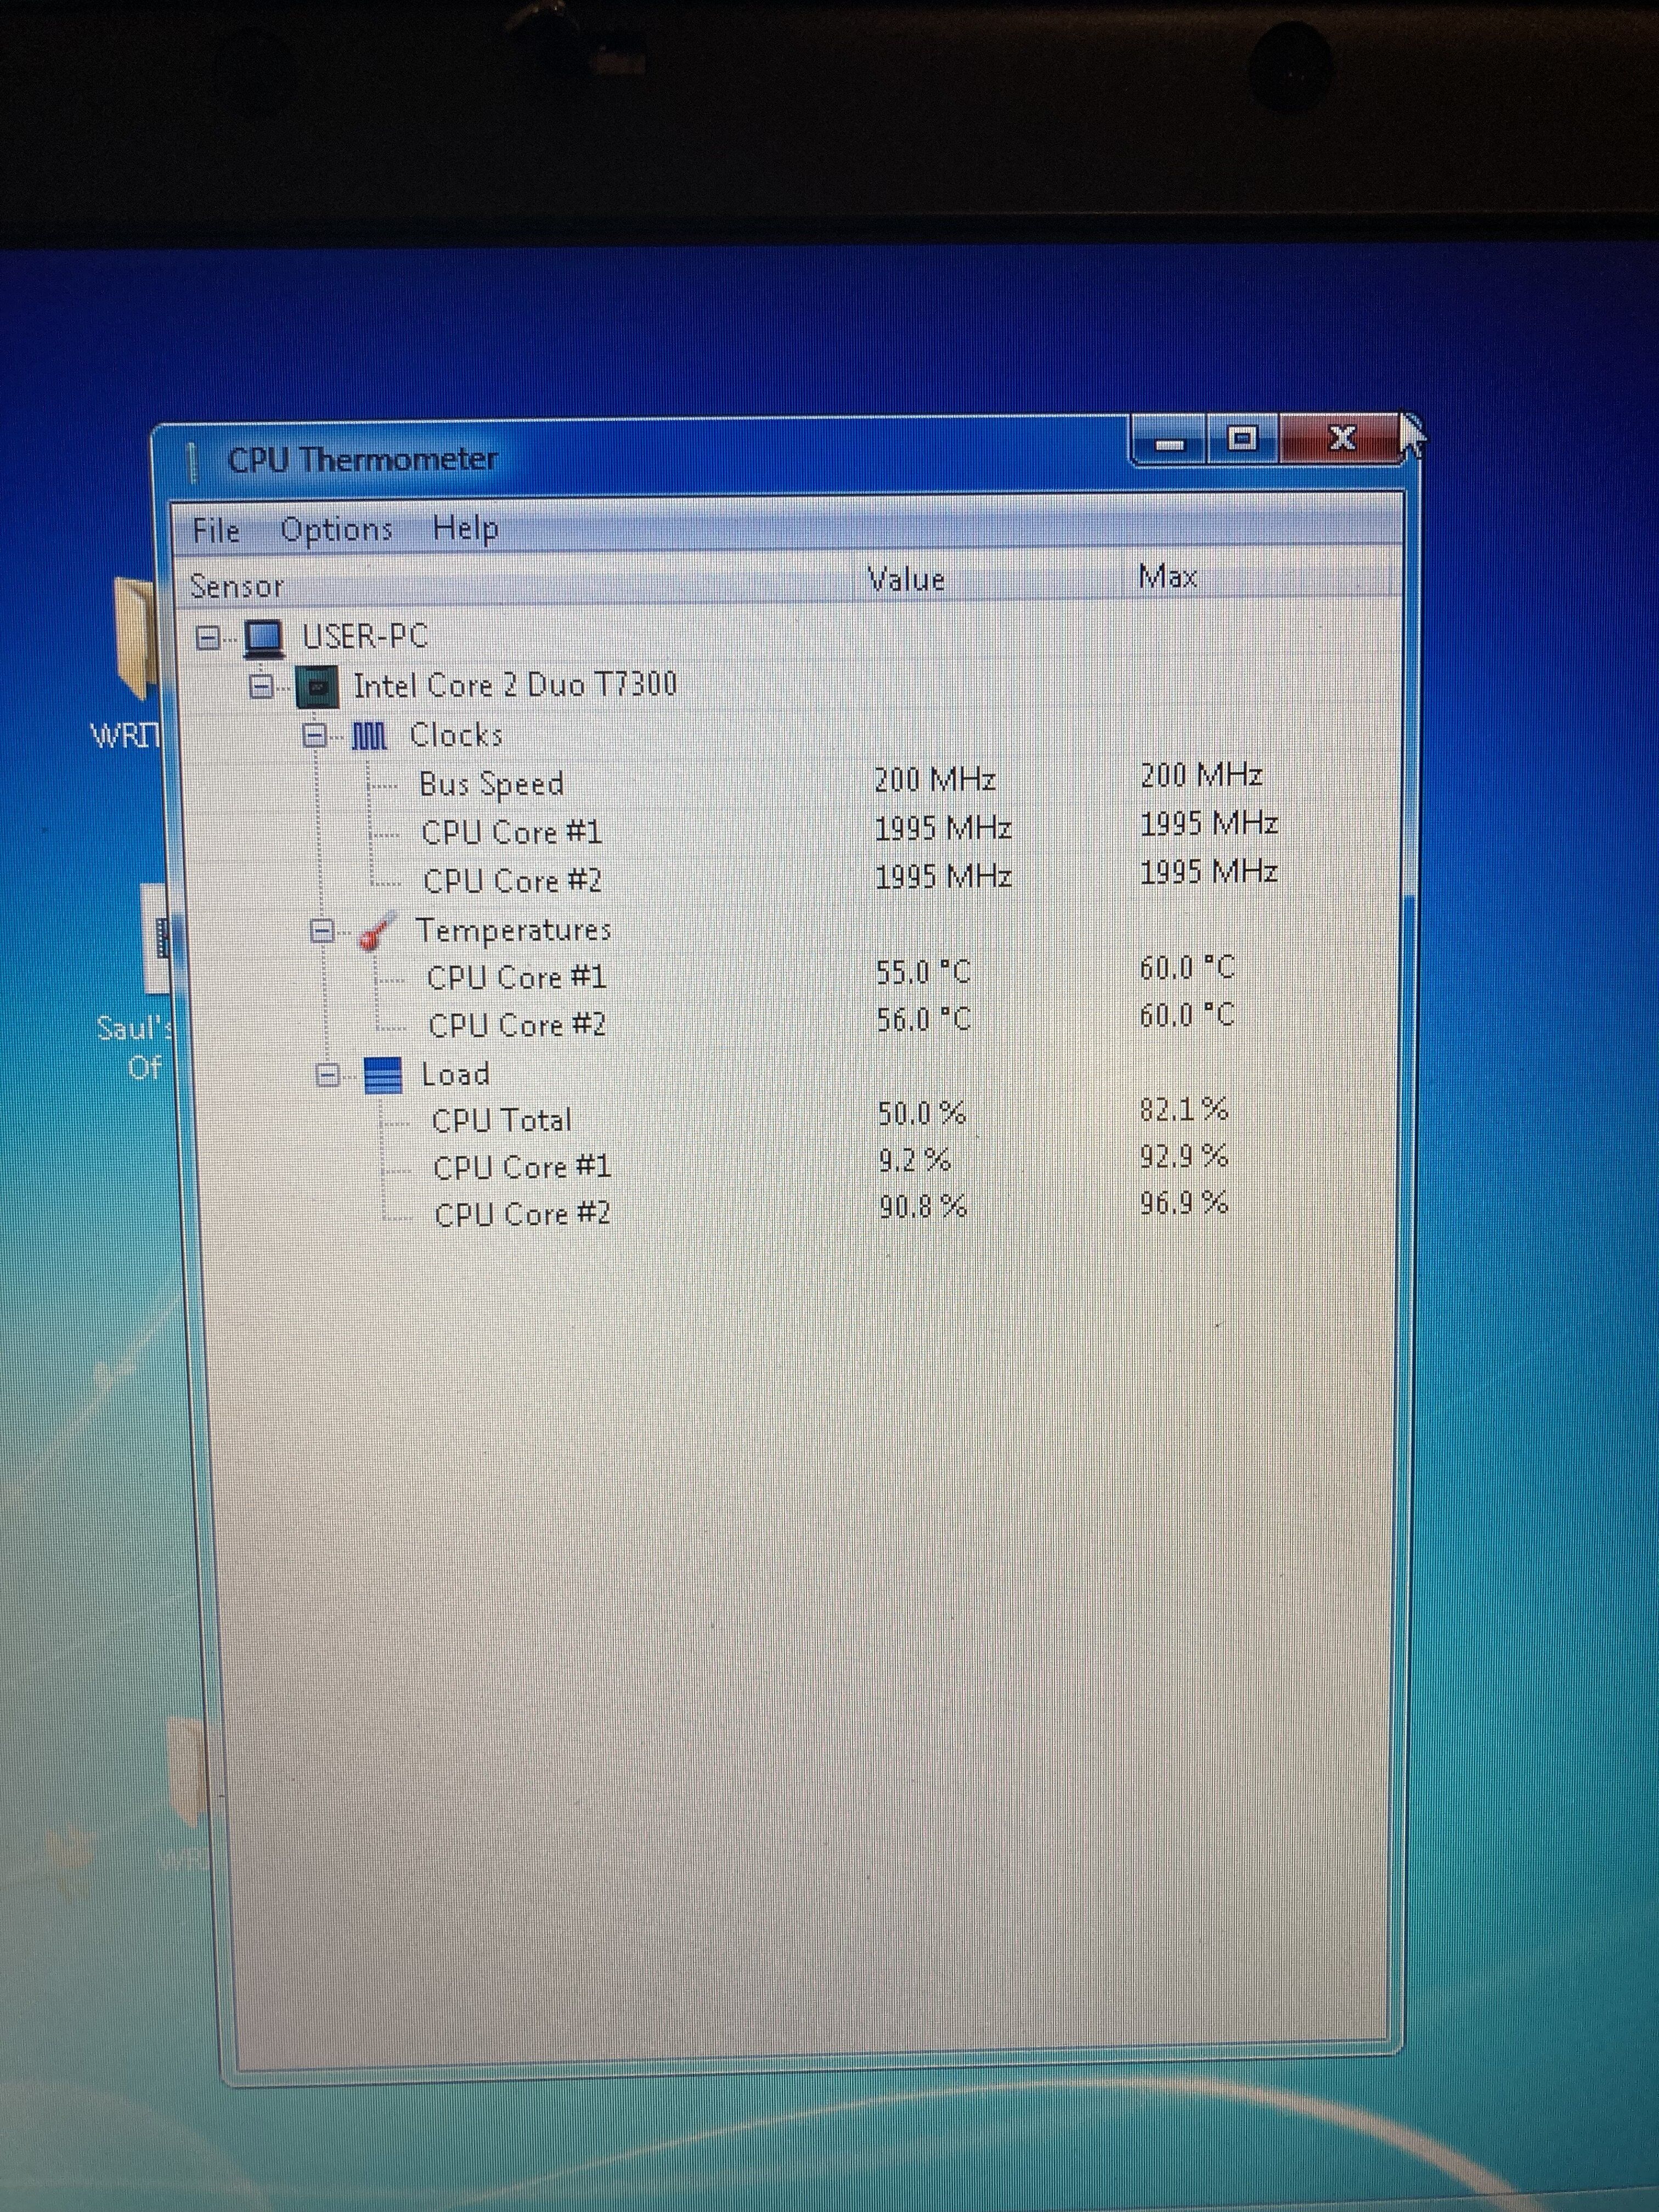Select the CPU Total load row

click(x=790, y=1118)
